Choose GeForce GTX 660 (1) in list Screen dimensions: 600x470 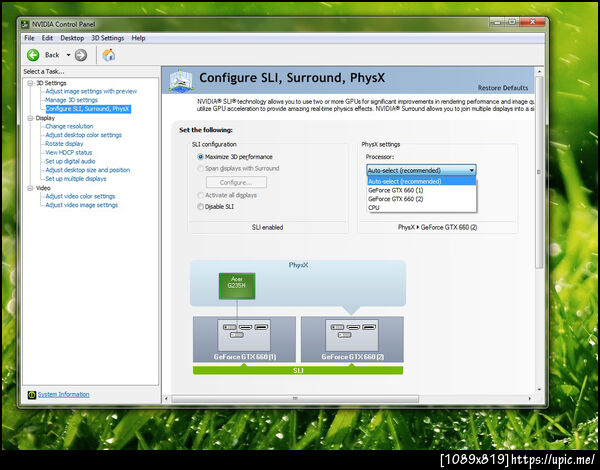click(421, 190)
